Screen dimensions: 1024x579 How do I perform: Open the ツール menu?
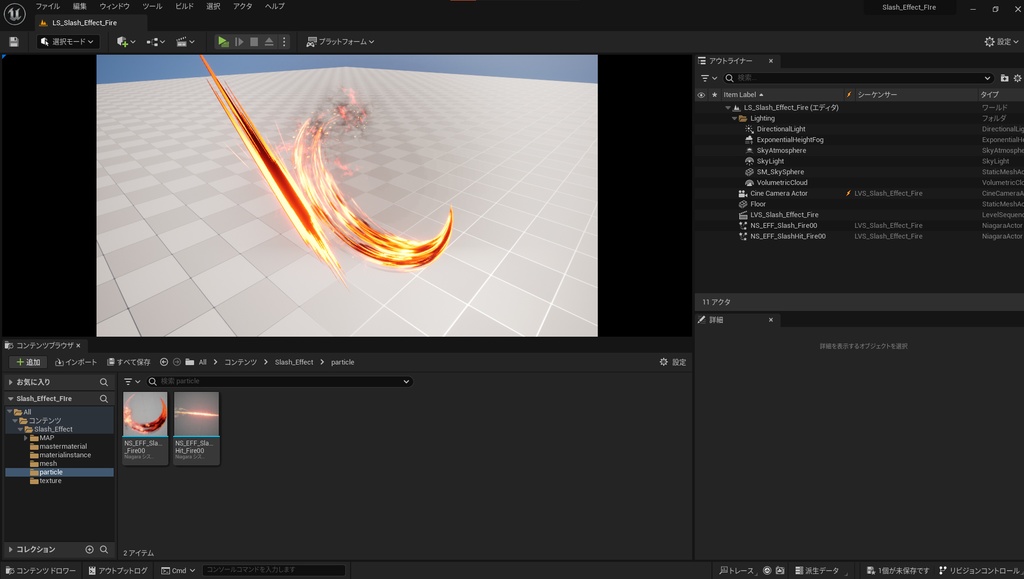pos(152,7)
